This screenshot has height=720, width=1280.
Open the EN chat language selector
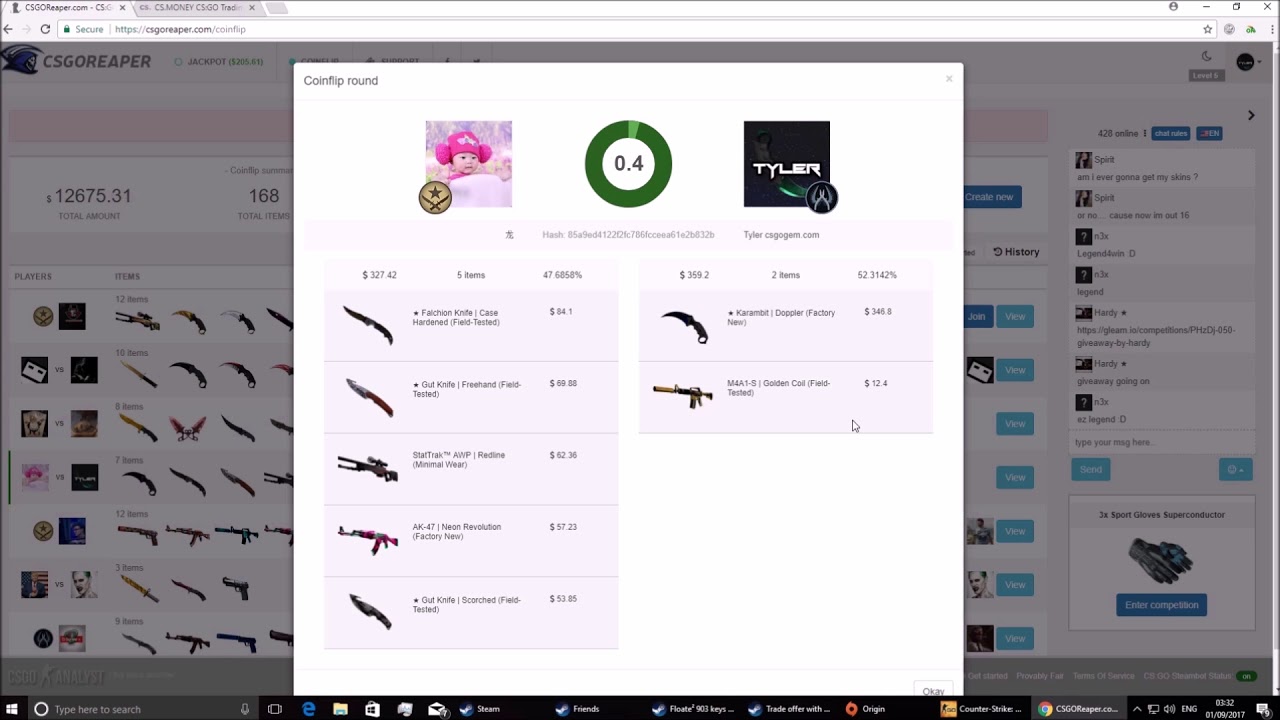click(x=1210, y=133)
